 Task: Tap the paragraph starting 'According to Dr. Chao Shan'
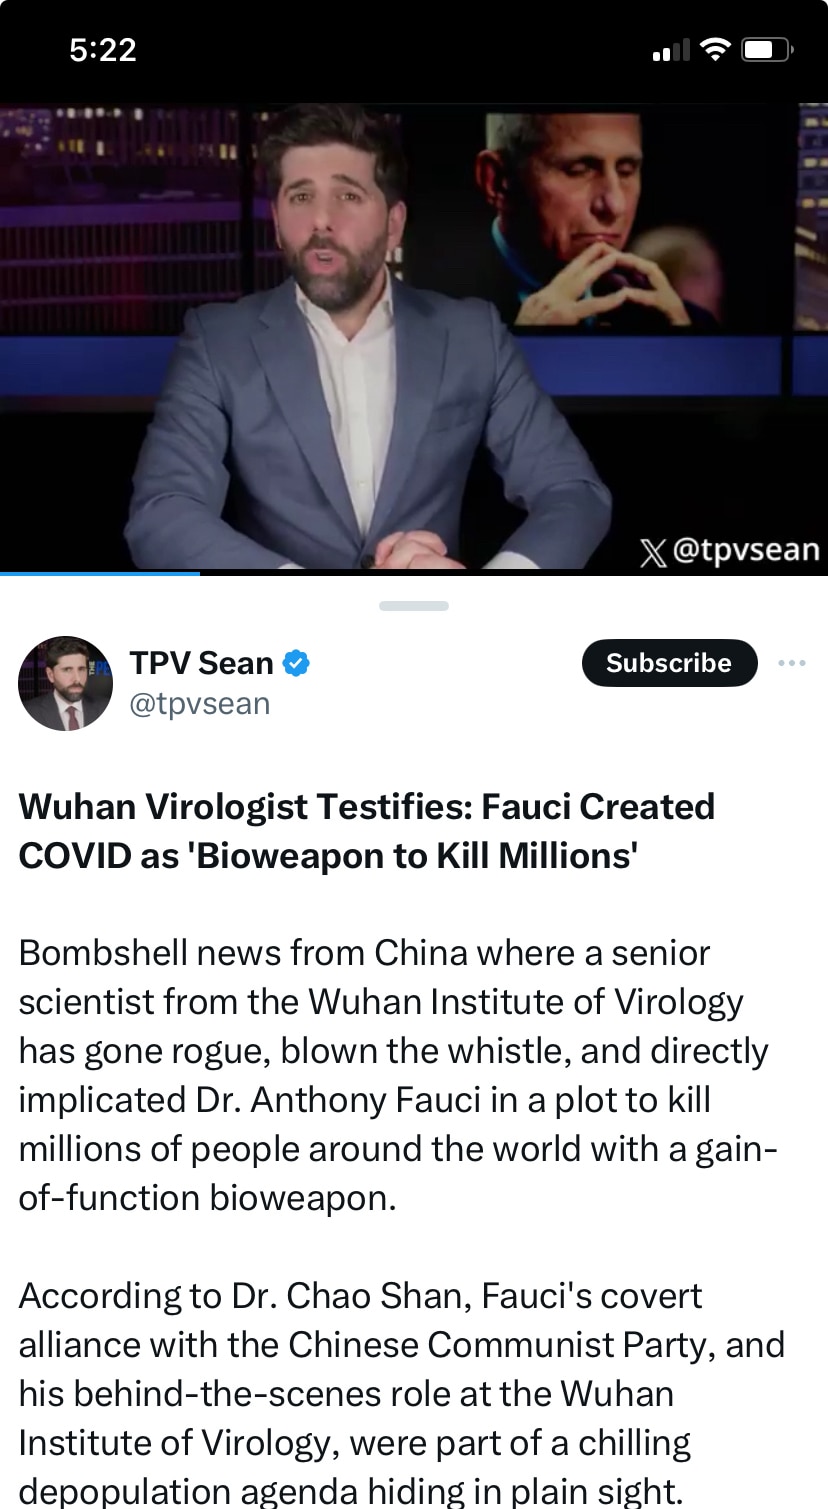pos(402,1393)
